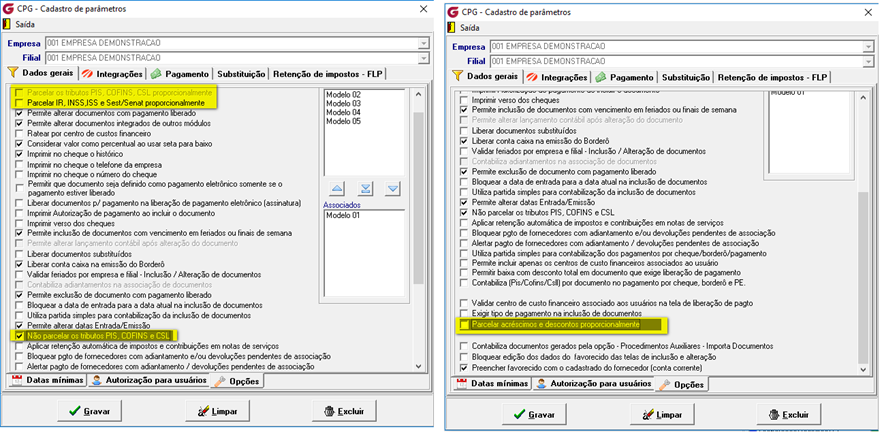Toggle Validar centro de custo financeiro associado aos usuários
Image resolution: width=884 pixels, height=436 pixels.
(x=464, y=303)
